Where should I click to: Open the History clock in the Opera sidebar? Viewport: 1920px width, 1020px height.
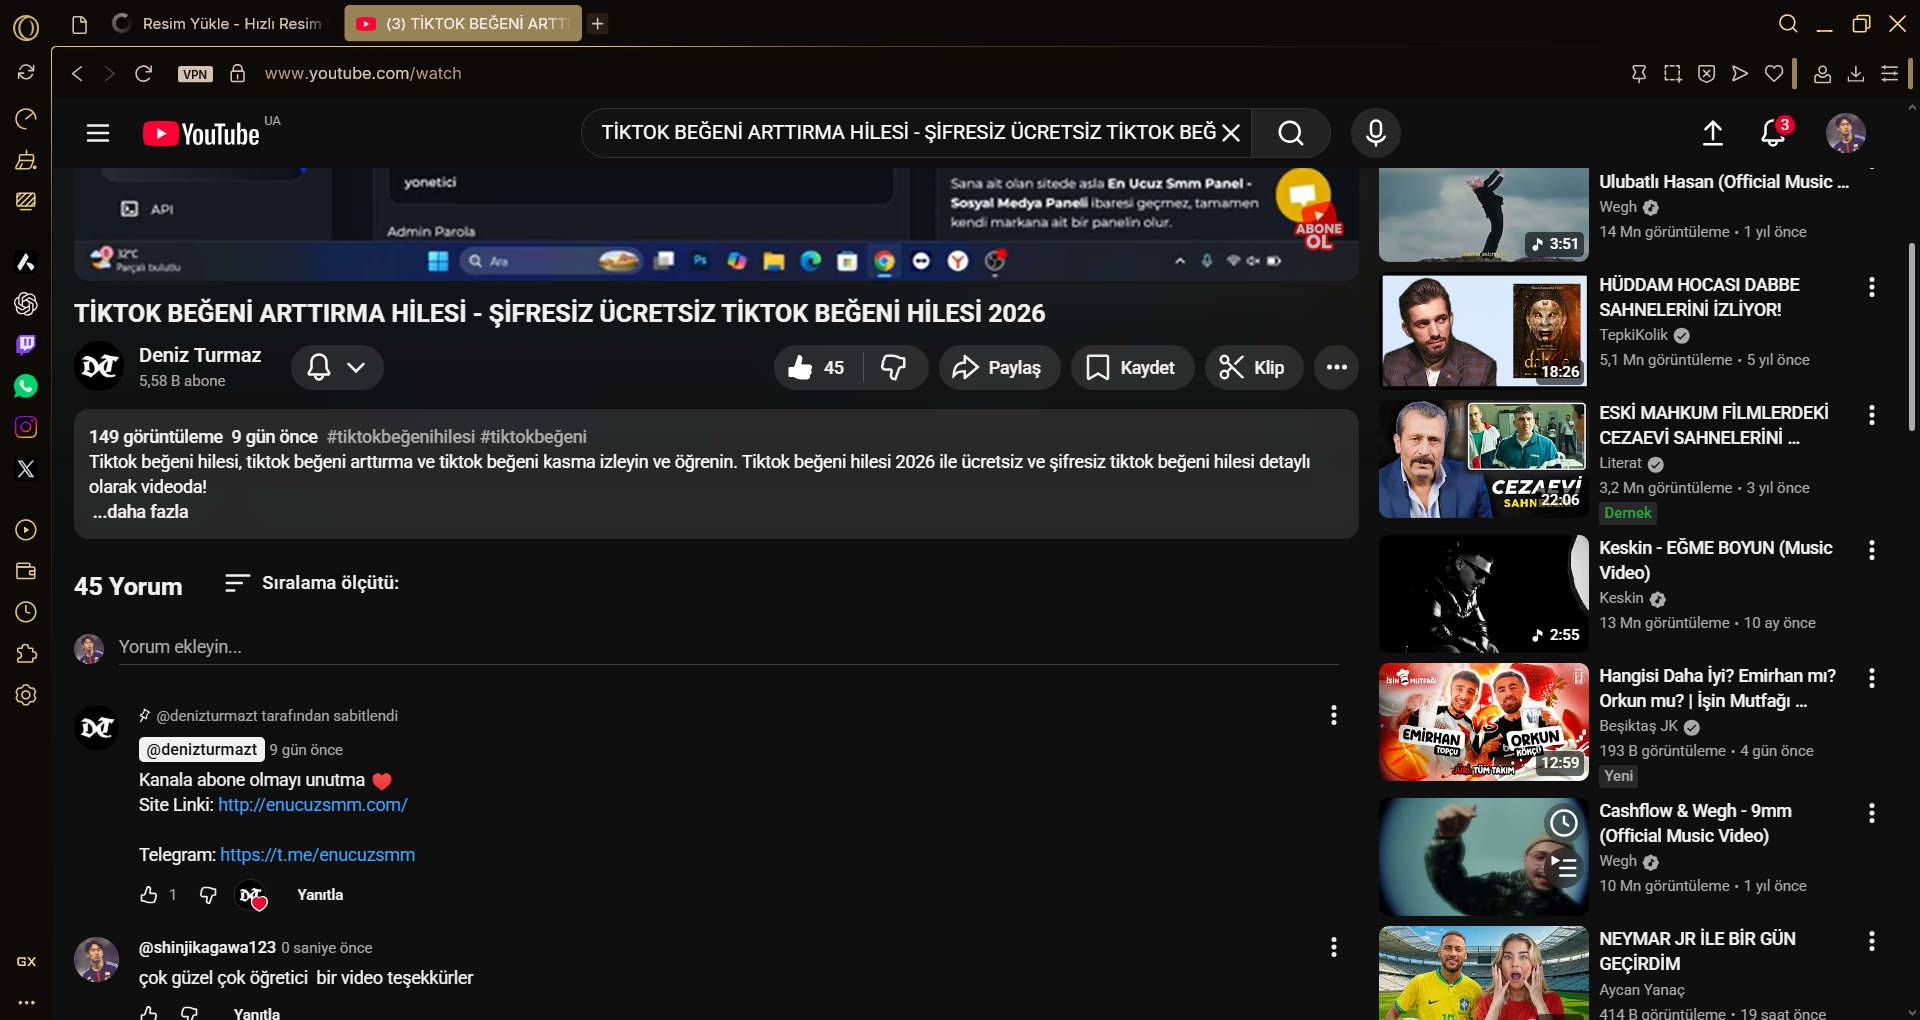coord(26,612)
